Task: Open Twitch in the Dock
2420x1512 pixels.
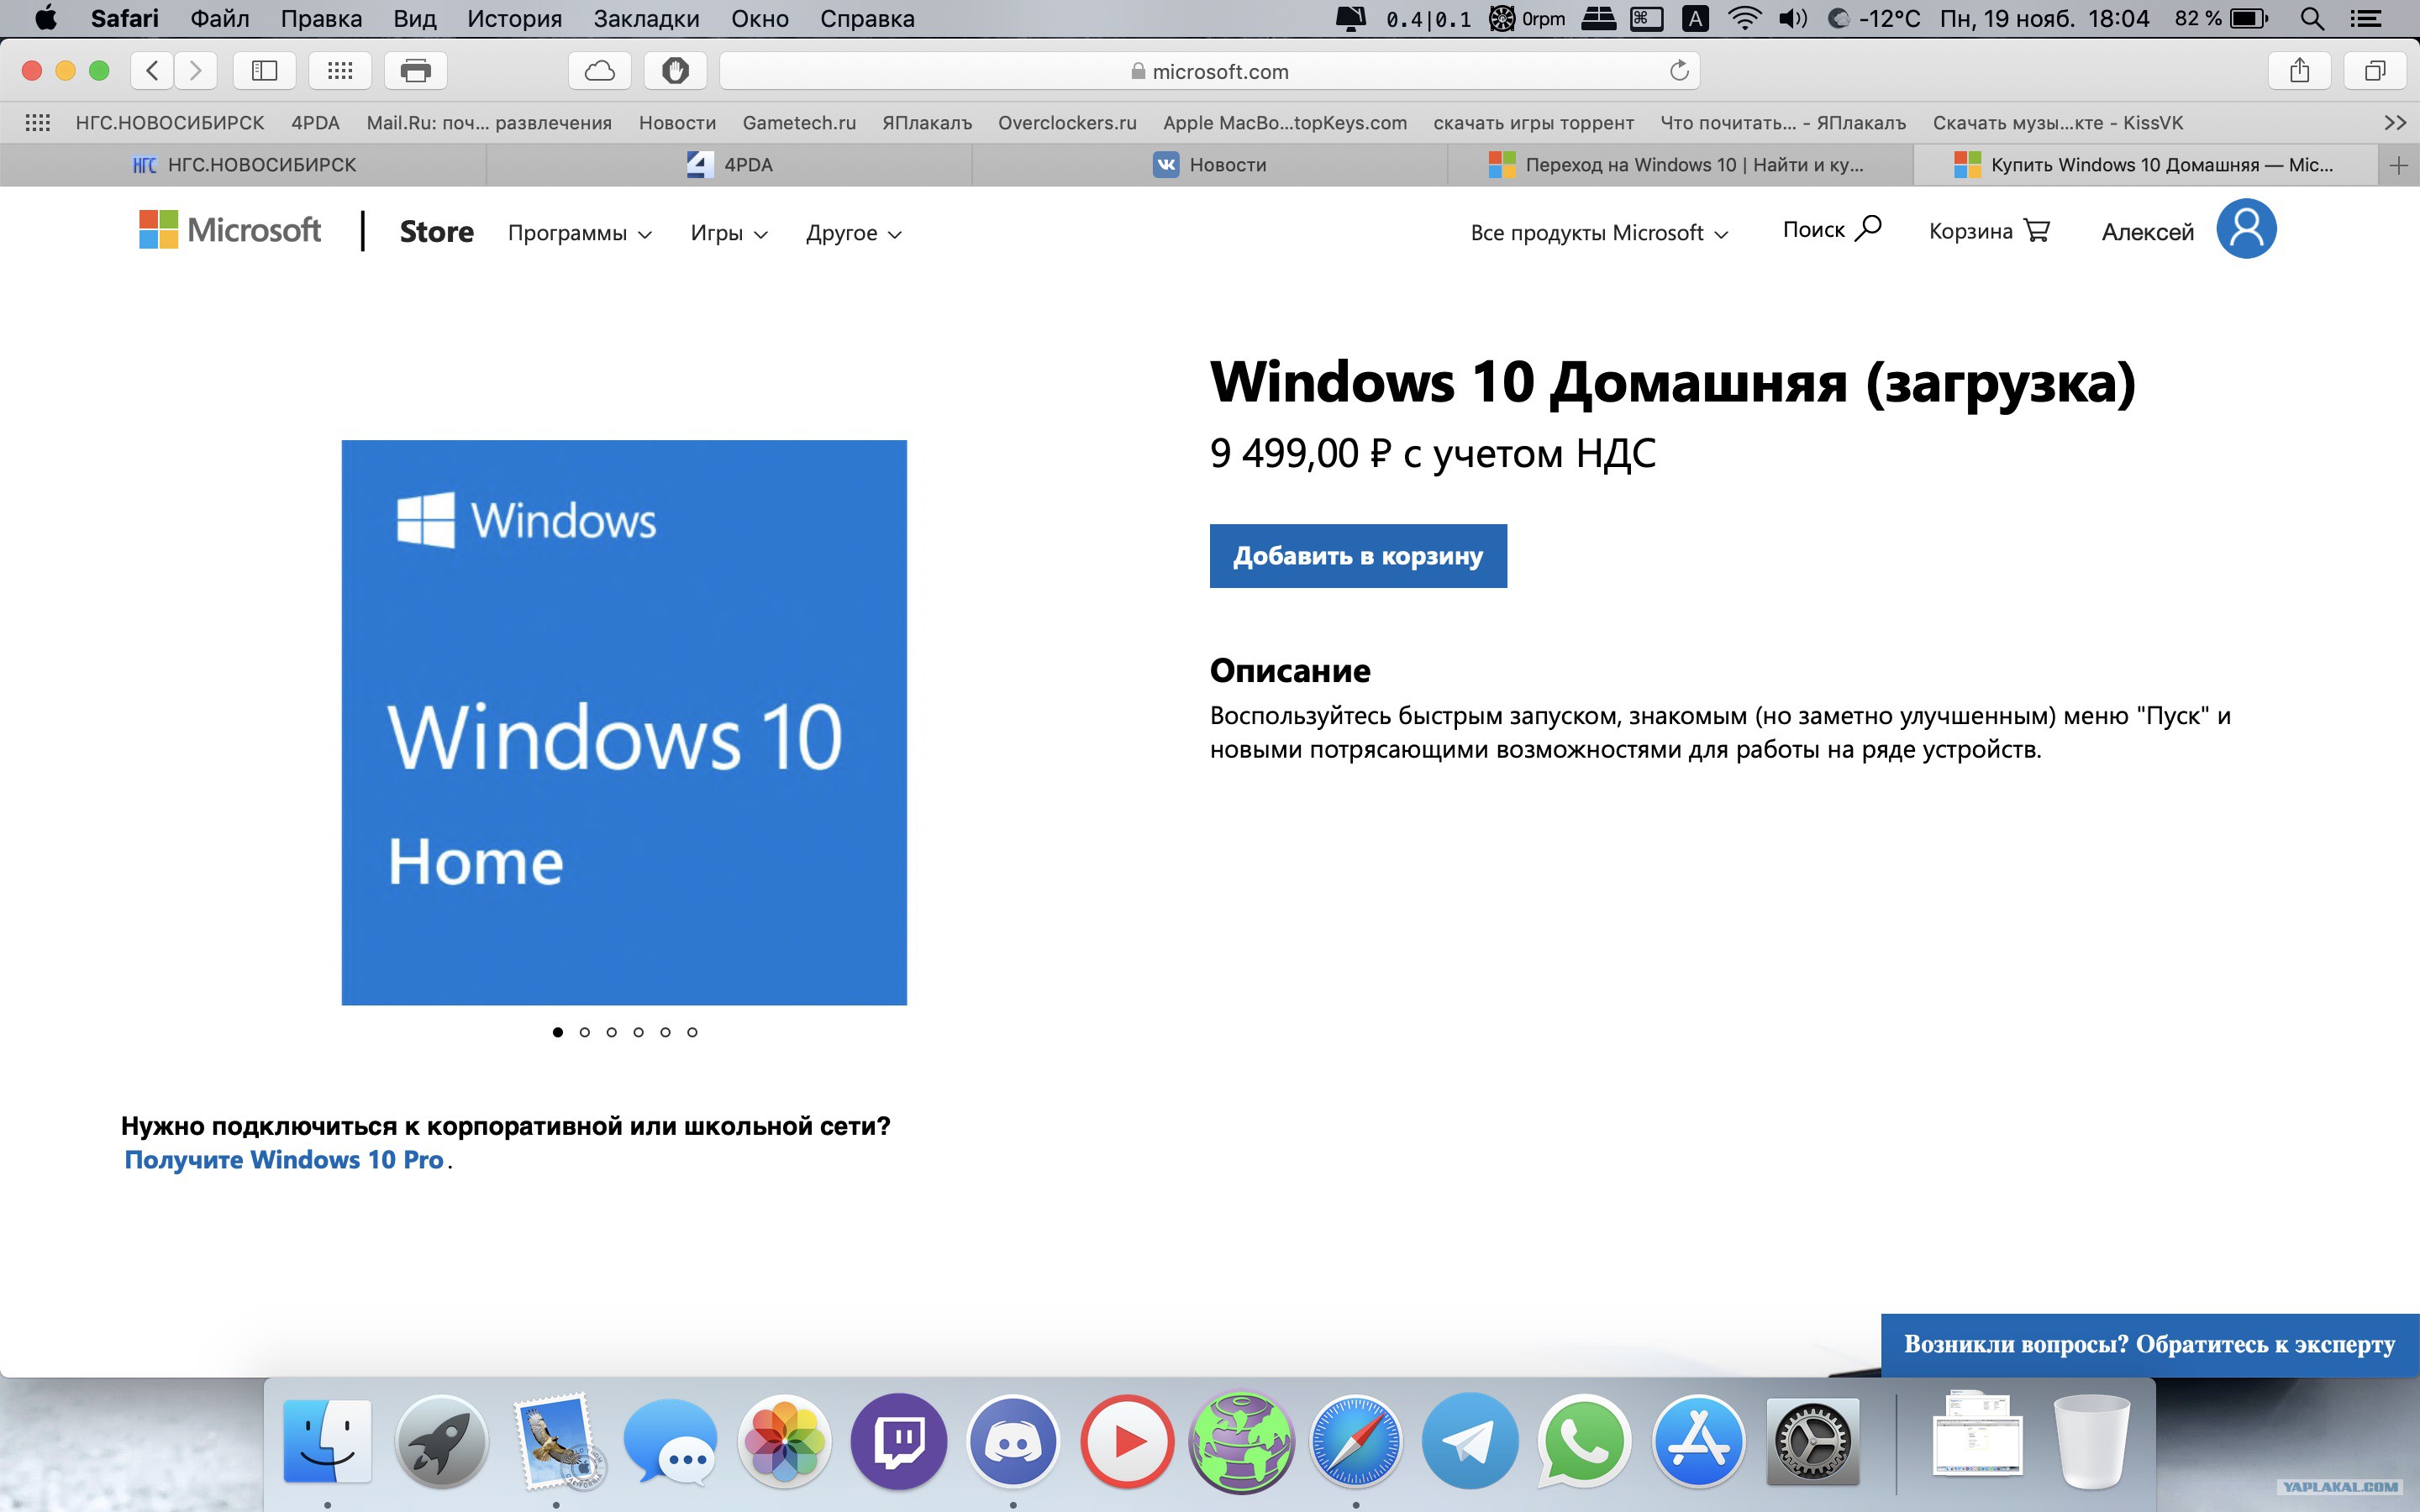Action: click(899, 1441)
